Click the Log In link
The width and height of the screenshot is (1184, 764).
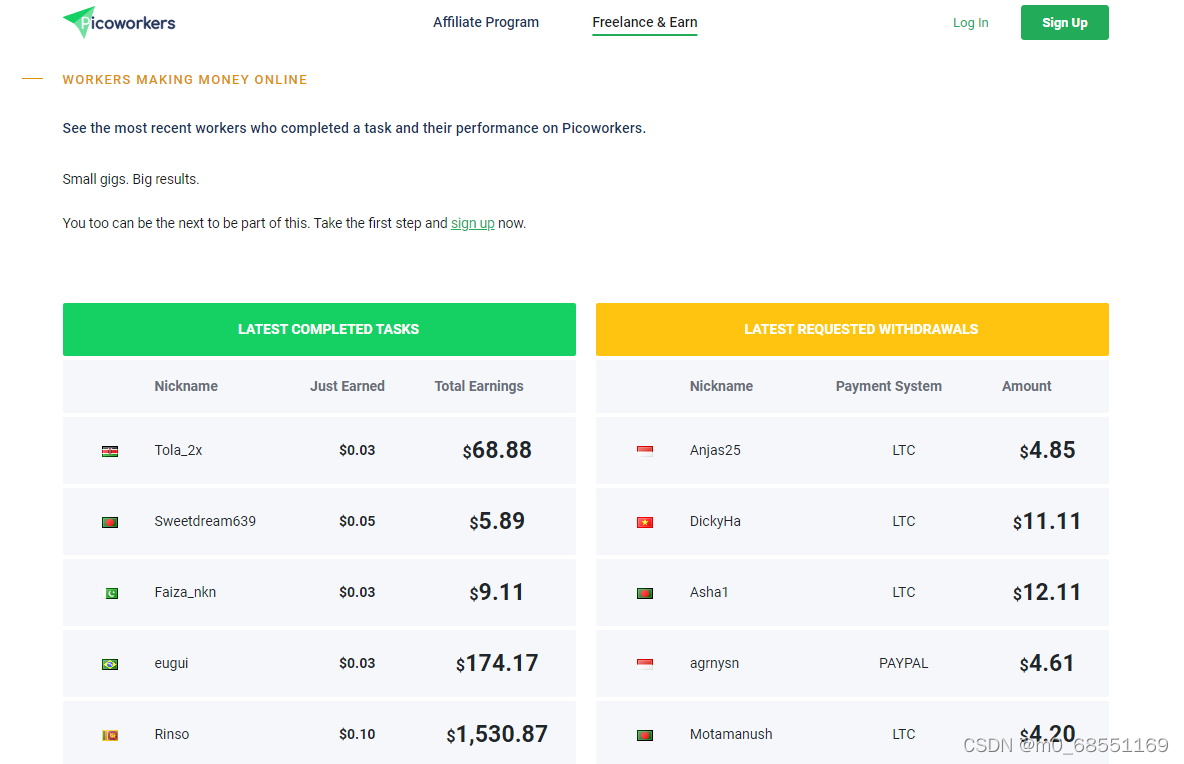coord(970,23)
